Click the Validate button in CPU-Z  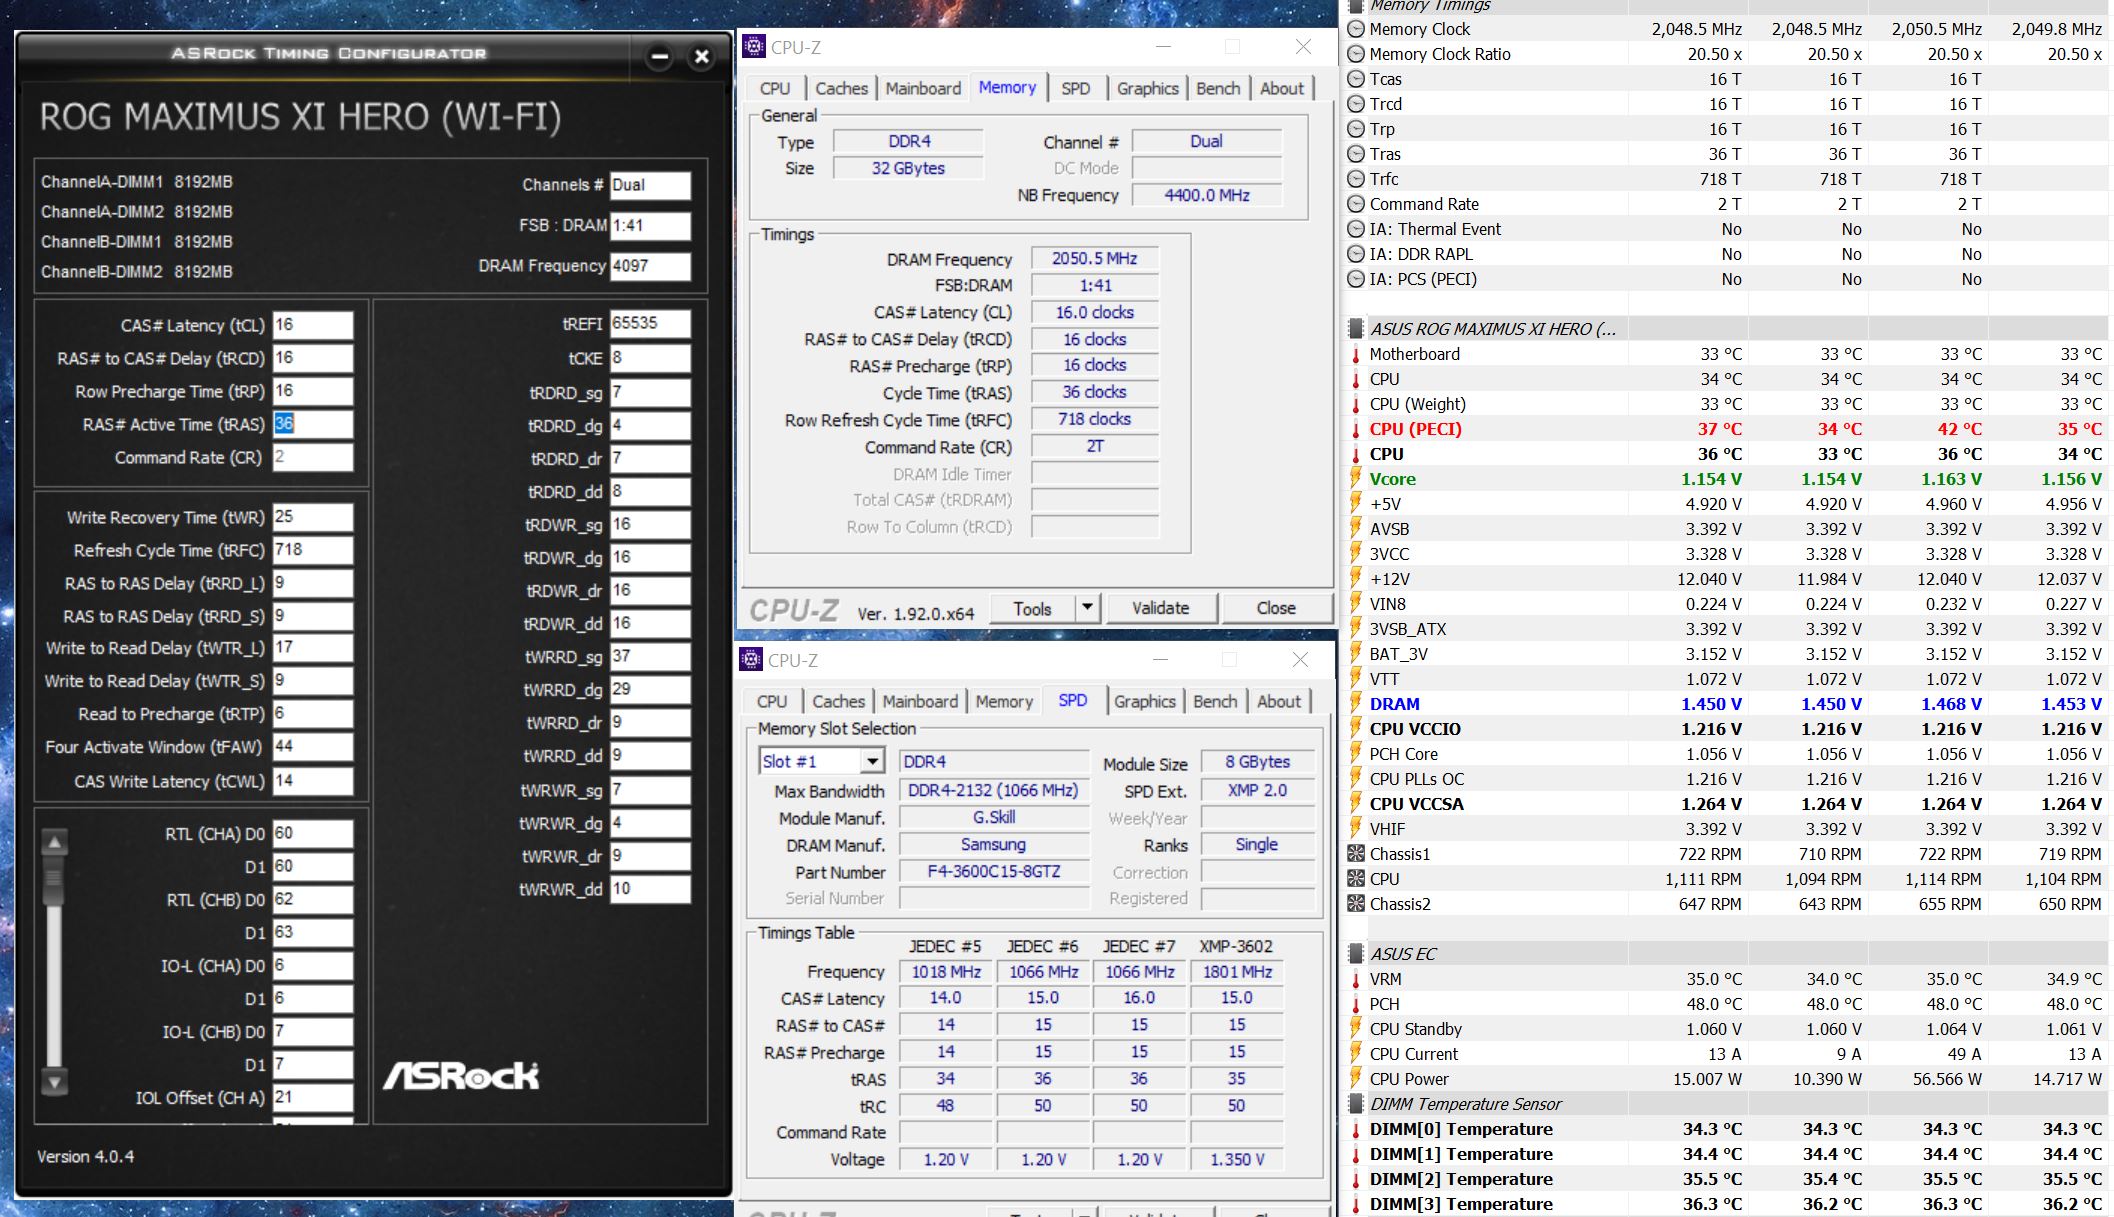pyautogui.click(x=1162, y=608)
